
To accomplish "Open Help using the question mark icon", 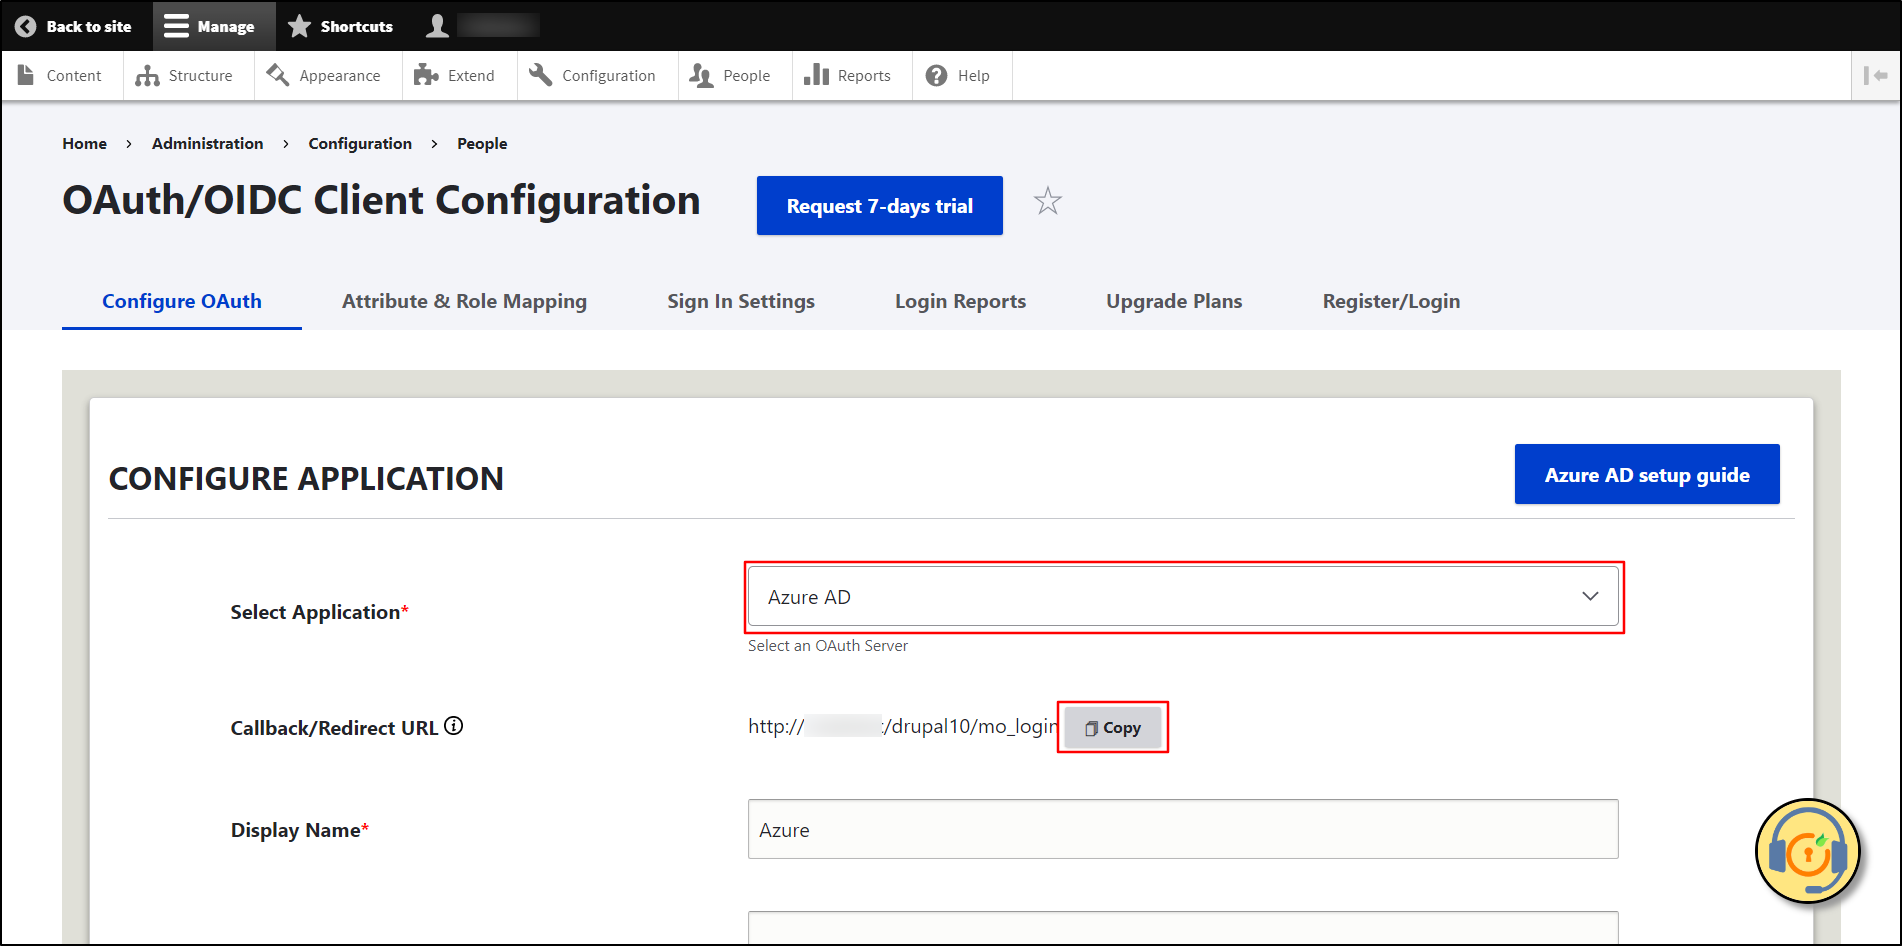I will click(x=936, y=74).
